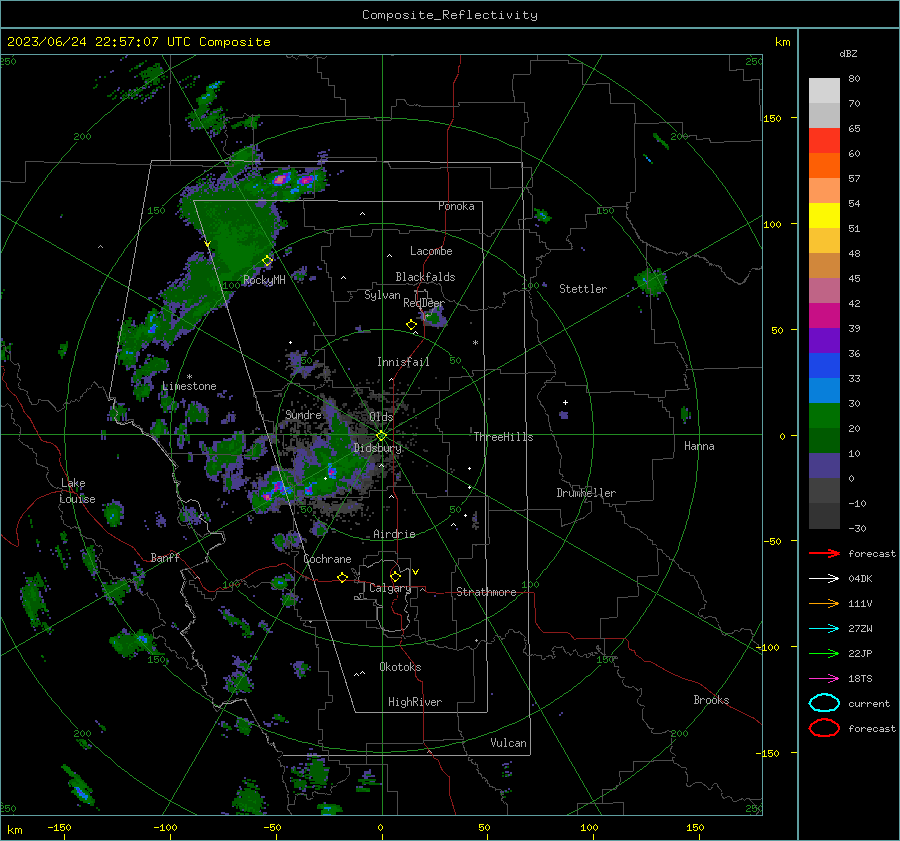Click the yellow diamond marker at Olds
The height and width of the screenshot is (841, 900).
pyautogui.click(x=381, y=436)
